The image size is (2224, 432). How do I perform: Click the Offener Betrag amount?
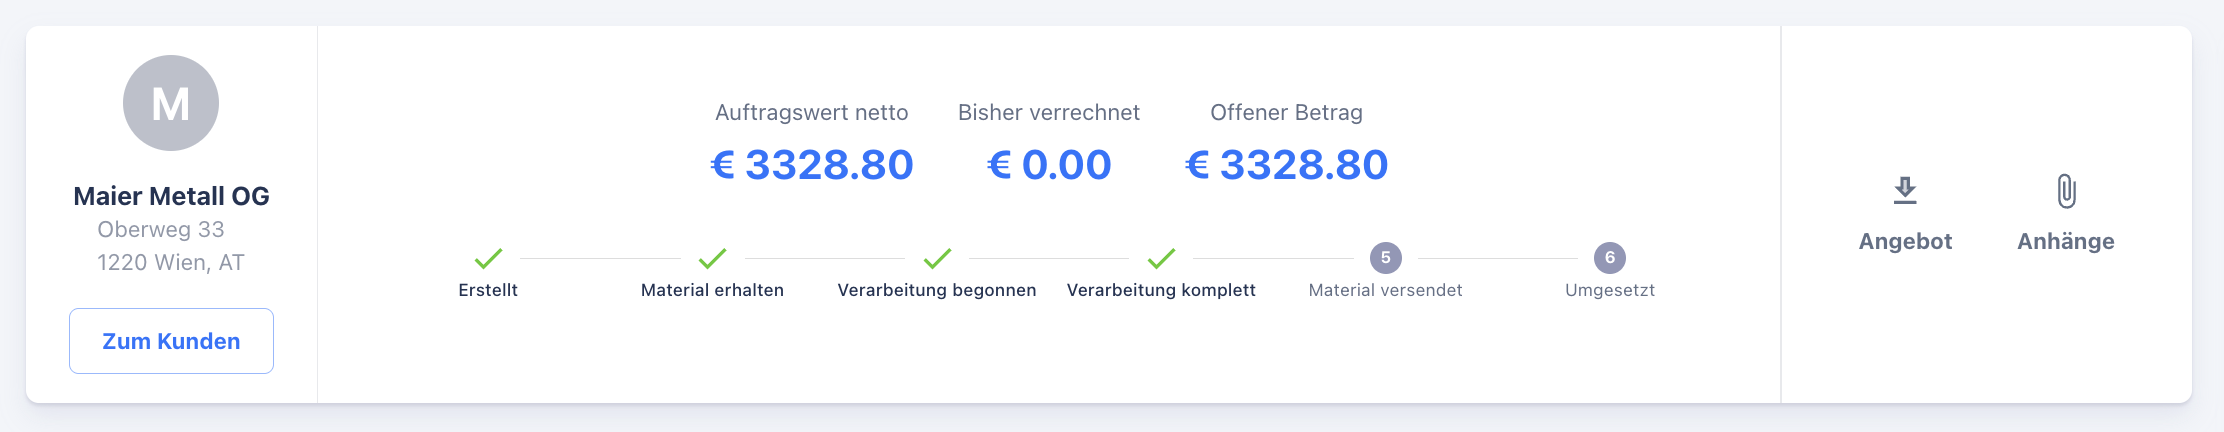(1287, 165)
